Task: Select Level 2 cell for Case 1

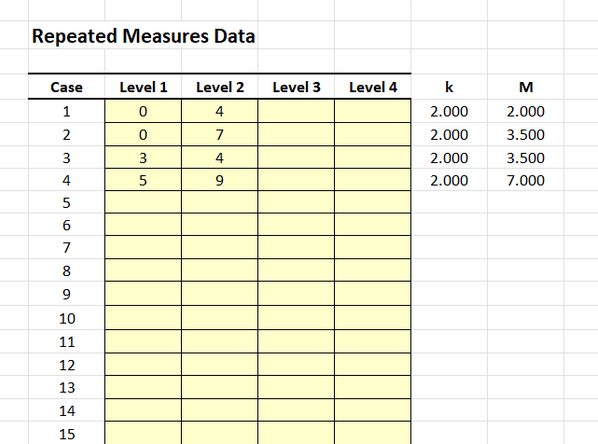Action: pos(220,111)
